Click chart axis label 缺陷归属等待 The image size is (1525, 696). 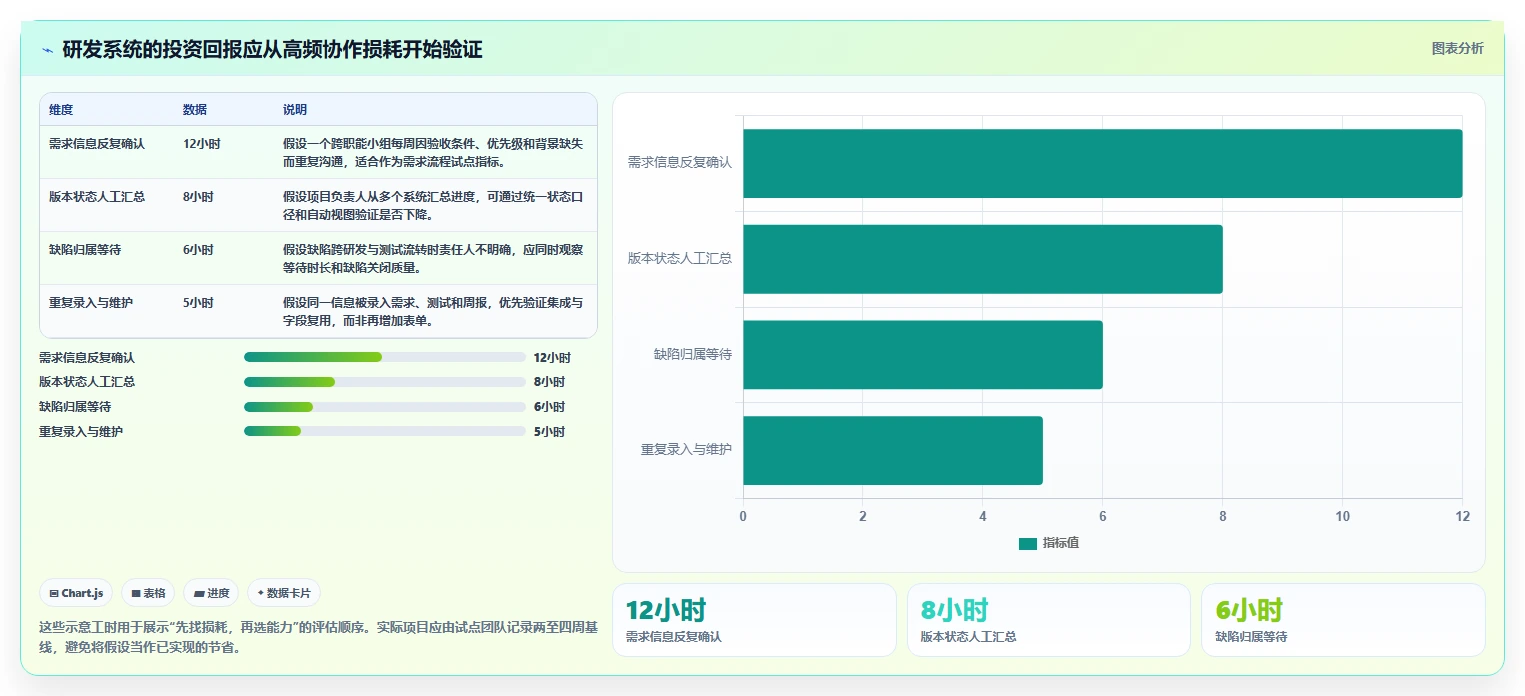(693, 354)
